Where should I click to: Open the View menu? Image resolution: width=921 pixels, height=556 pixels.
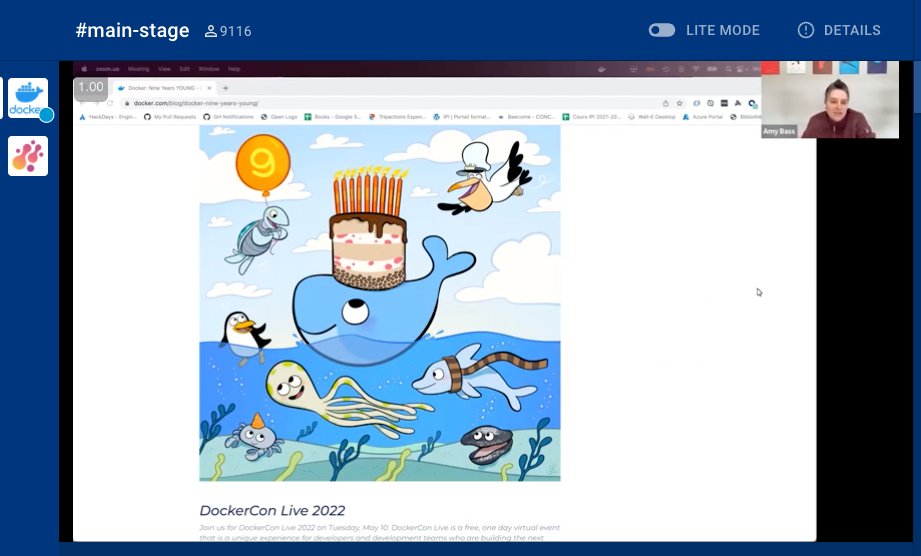(164, 69)
